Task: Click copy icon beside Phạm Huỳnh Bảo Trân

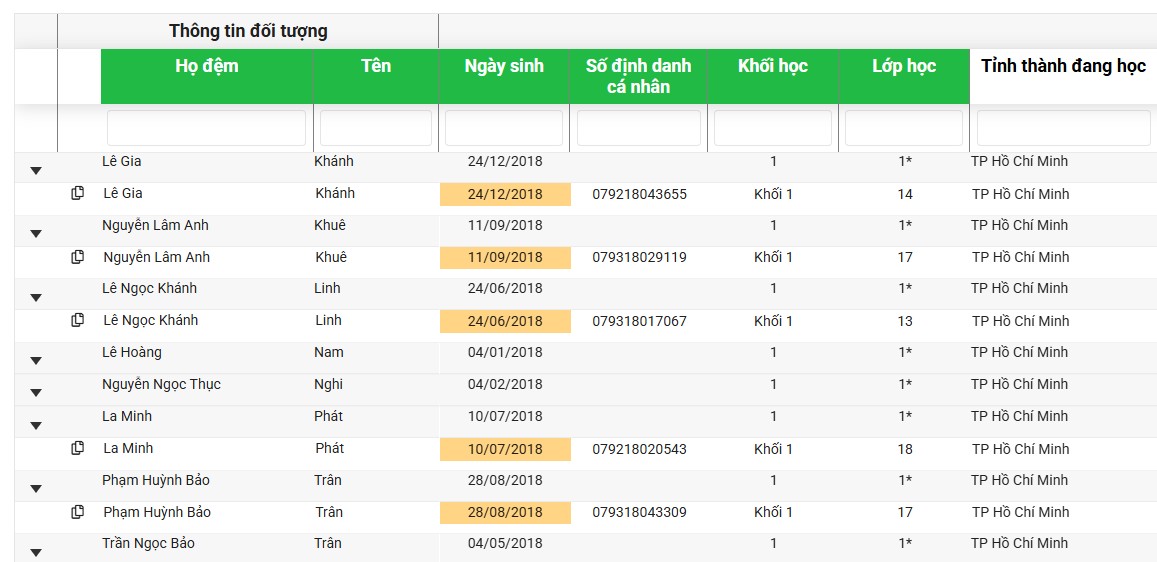Action: (x=78, y=512)
